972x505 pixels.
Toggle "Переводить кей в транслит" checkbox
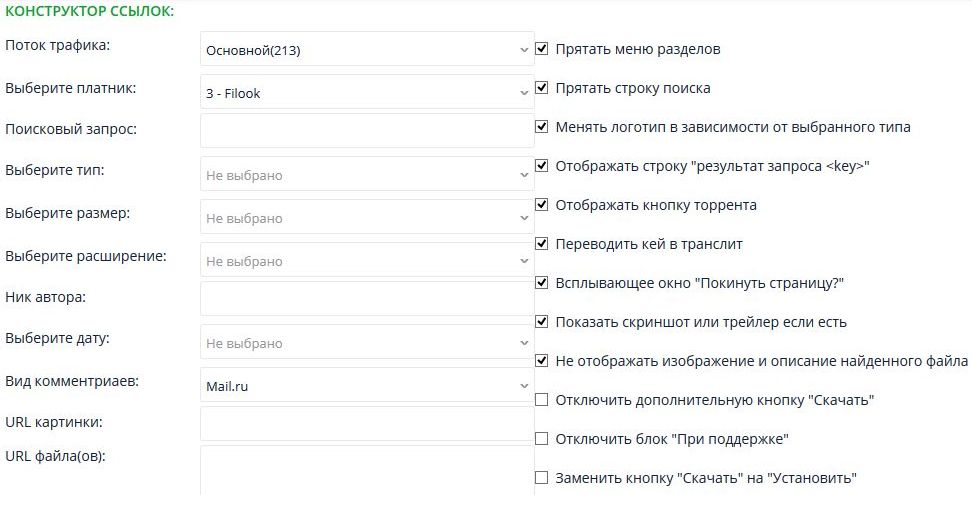click(542, 244)
